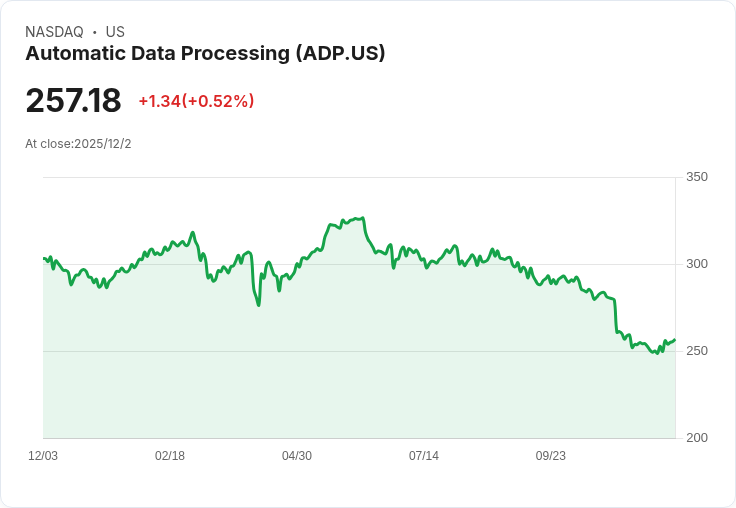This screenshot has width=736, height=508.
Task: Select the 07/14 date on the x-axis
Action: [424, 456]
